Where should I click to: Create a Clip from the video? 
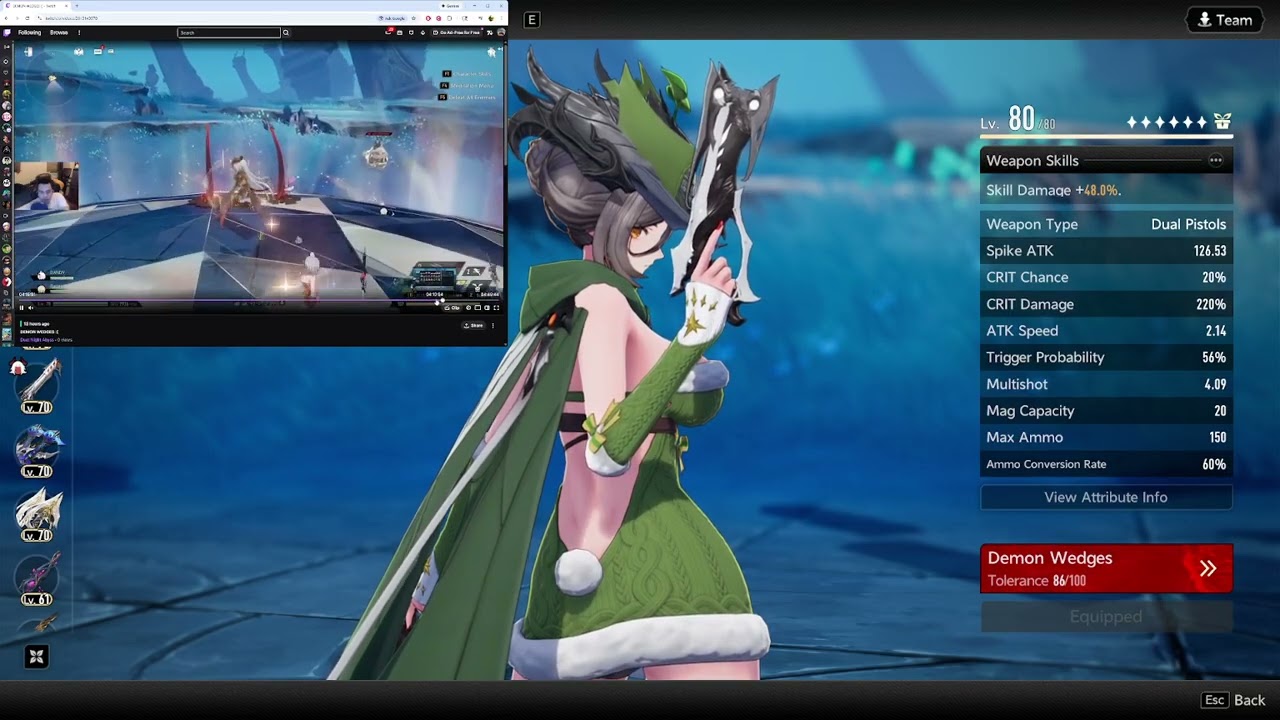coord(453,308)
